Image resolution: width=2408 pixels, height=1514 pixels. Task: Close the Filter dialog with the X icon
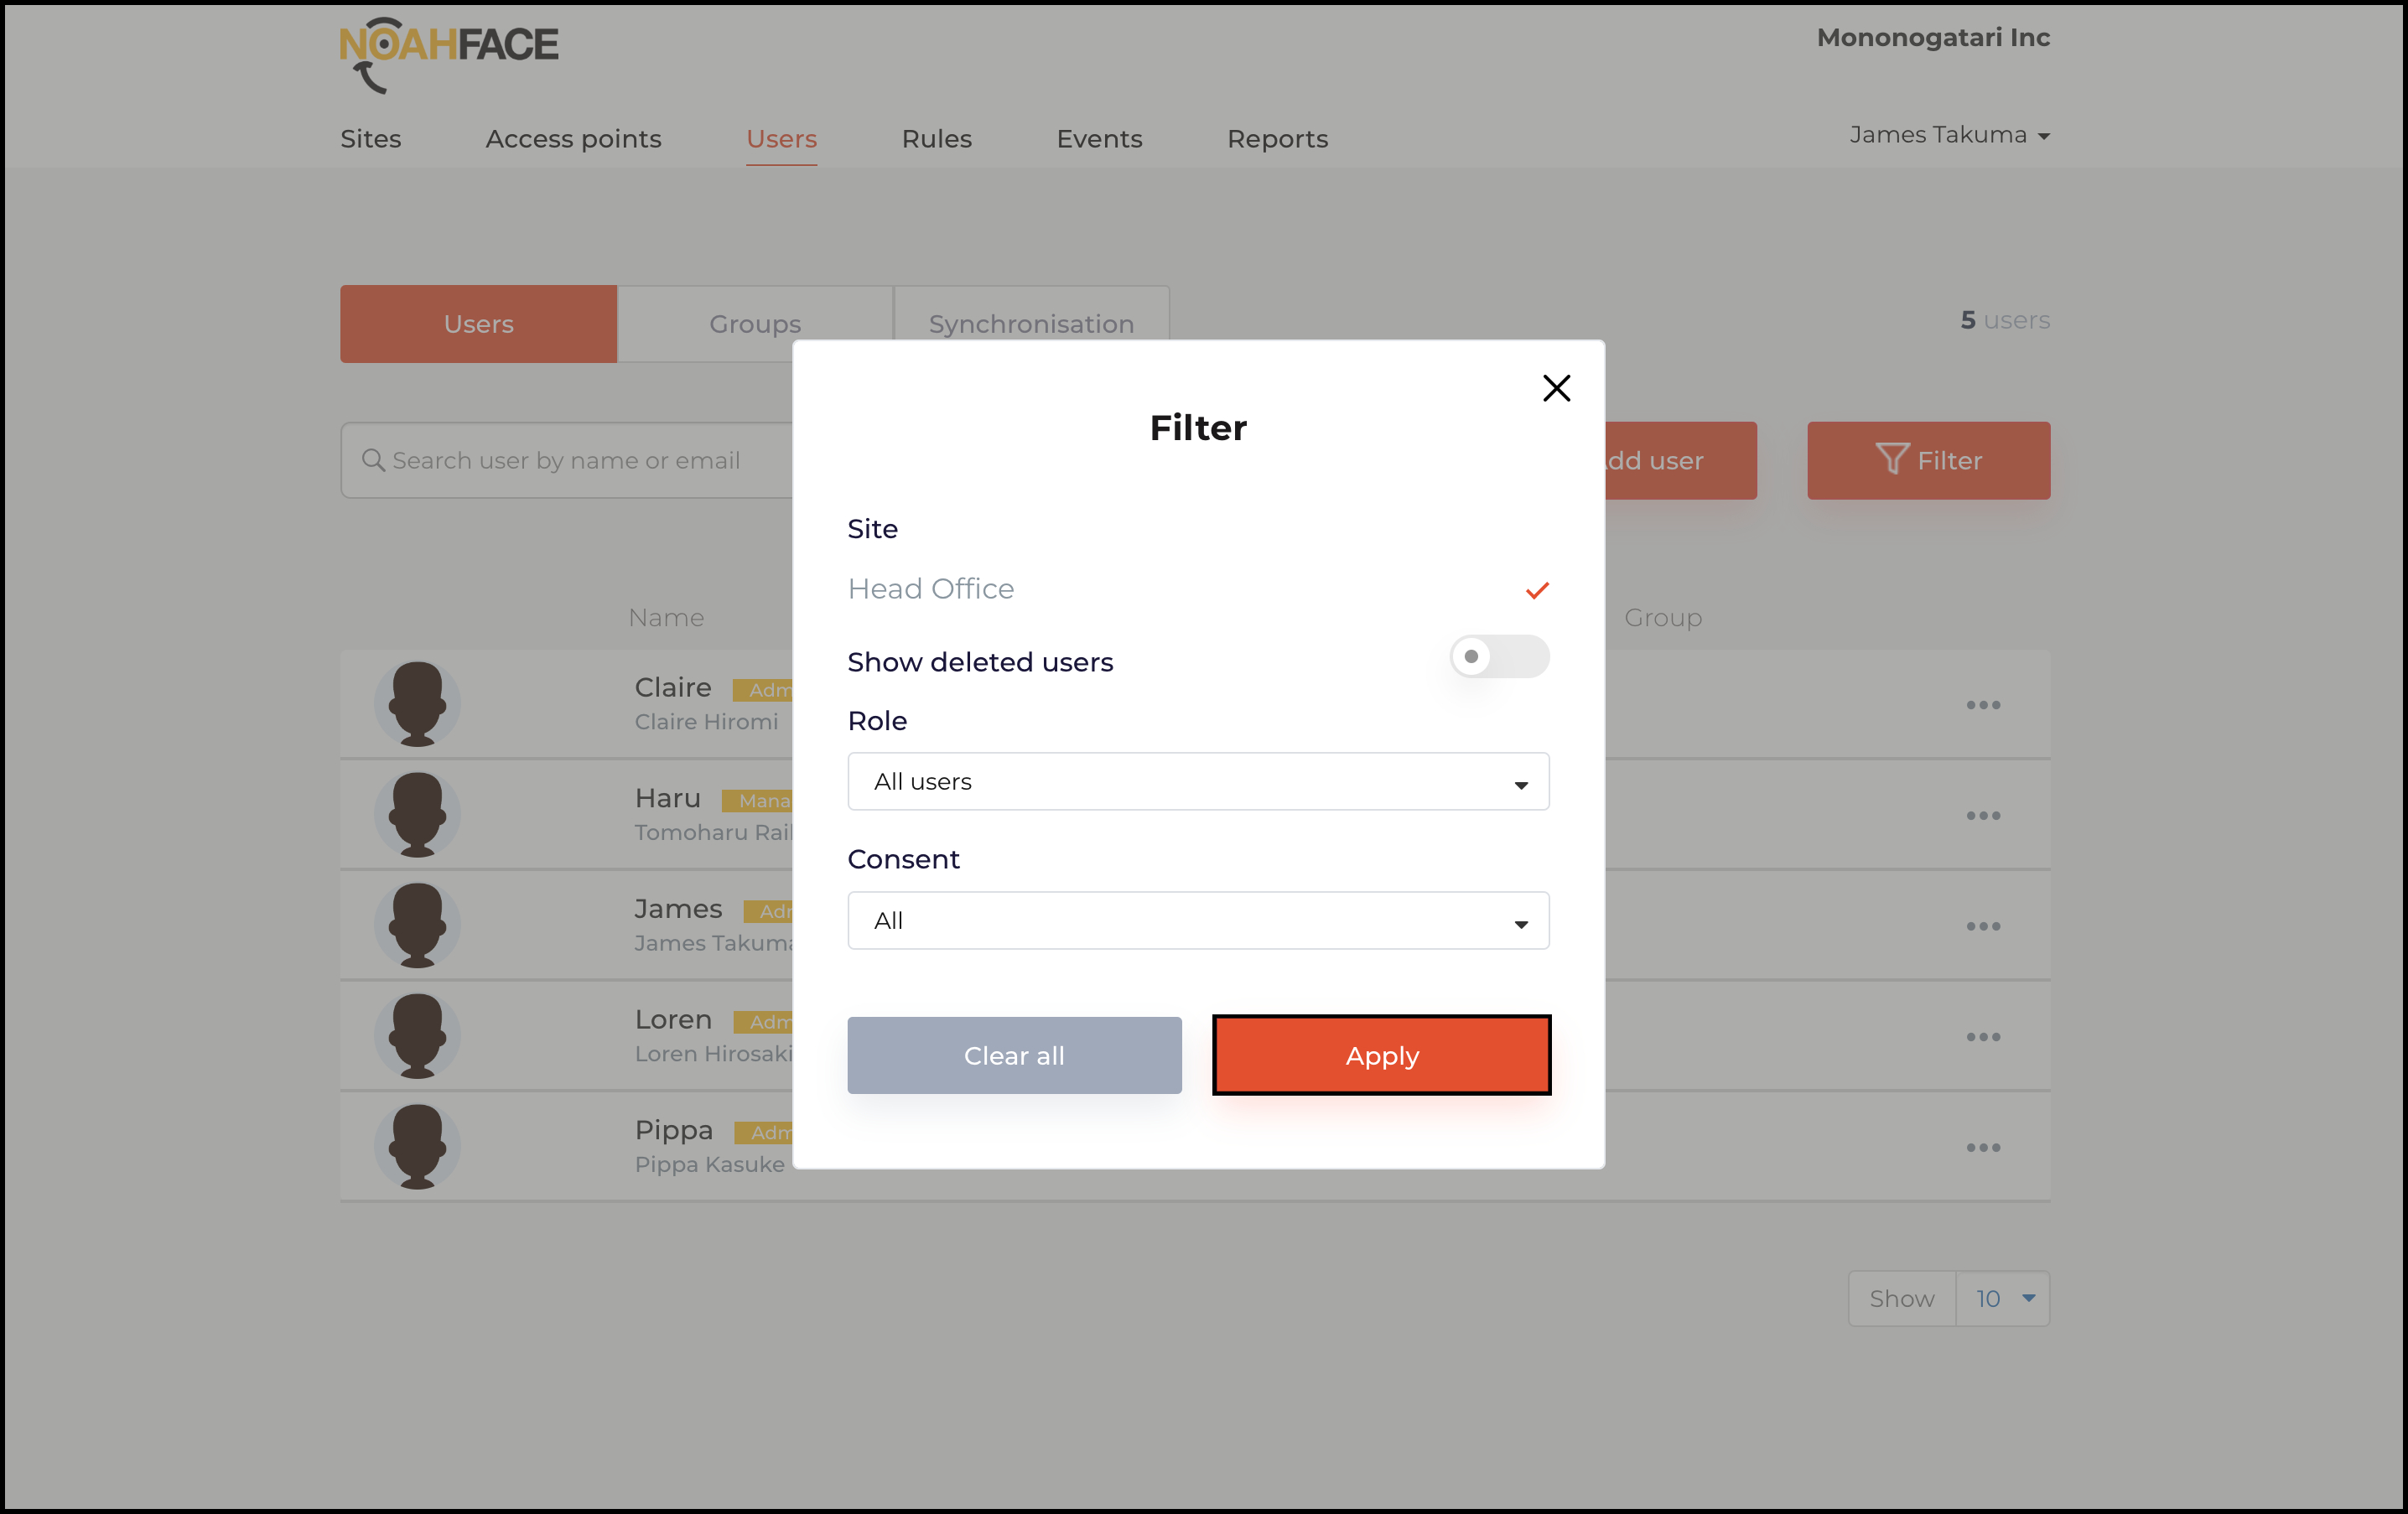tap(1556, 388)
